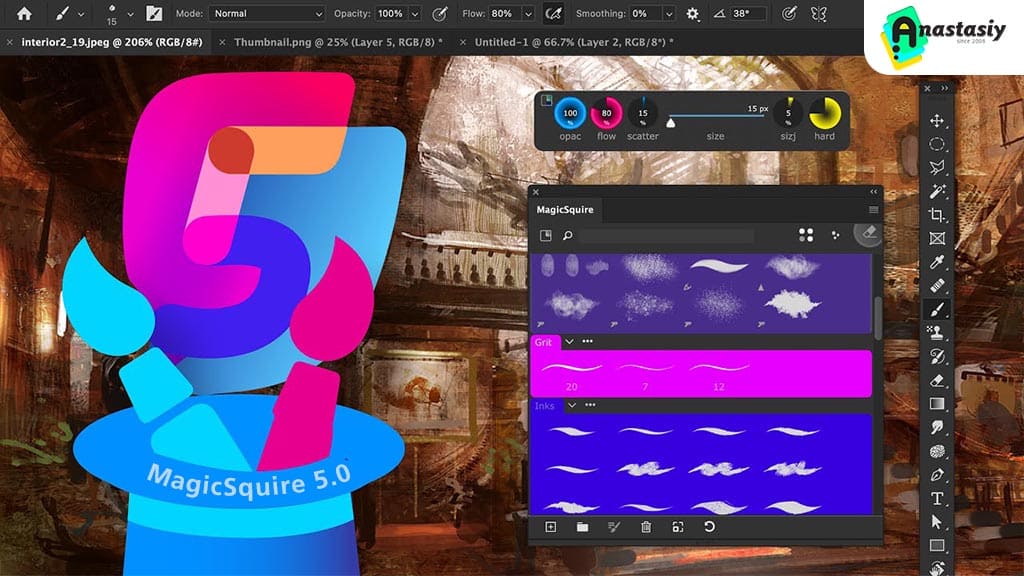The width and height of the screenshot is (1024, 576).
Task: Open smoothing options gear
Action: (692, 14)
